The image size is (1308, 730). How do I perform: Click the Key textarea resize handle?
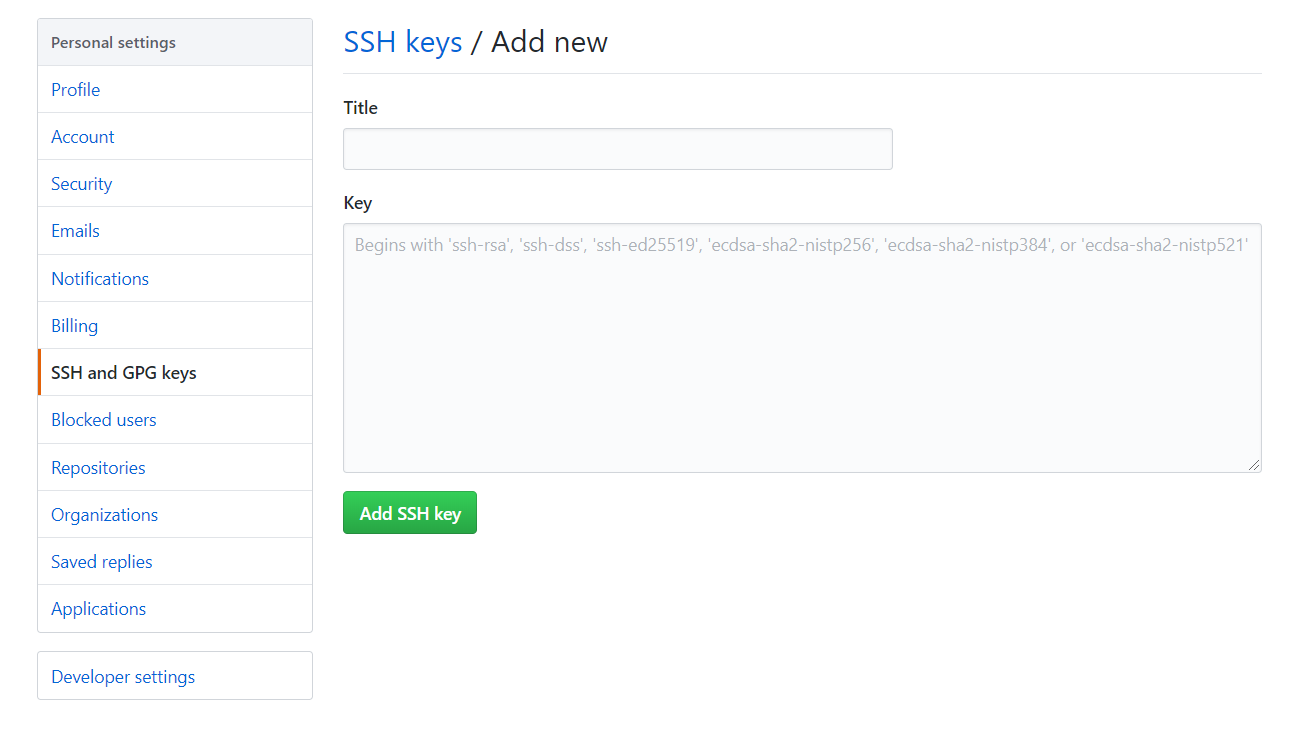coord(1255,466)
